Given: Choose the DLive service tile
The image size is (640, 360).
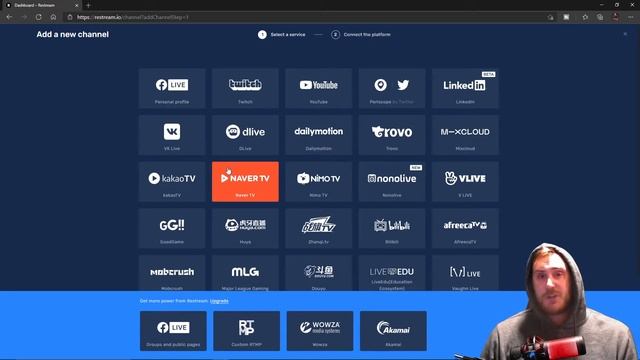Looking at the screenshot, I should (245, 135).
